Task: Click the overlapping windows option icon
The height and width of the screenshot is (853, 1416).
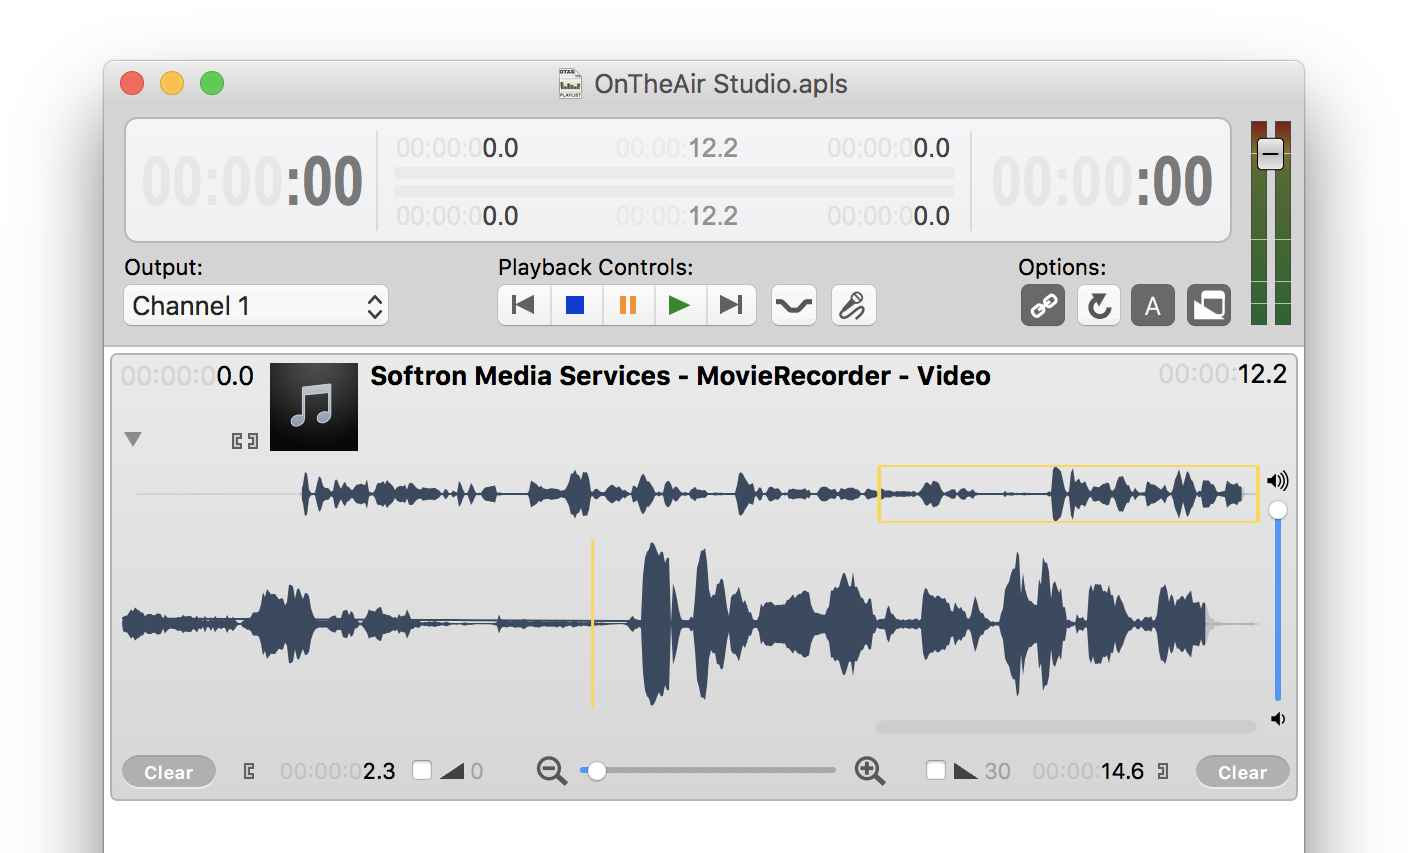Action: pos(1209,305)
